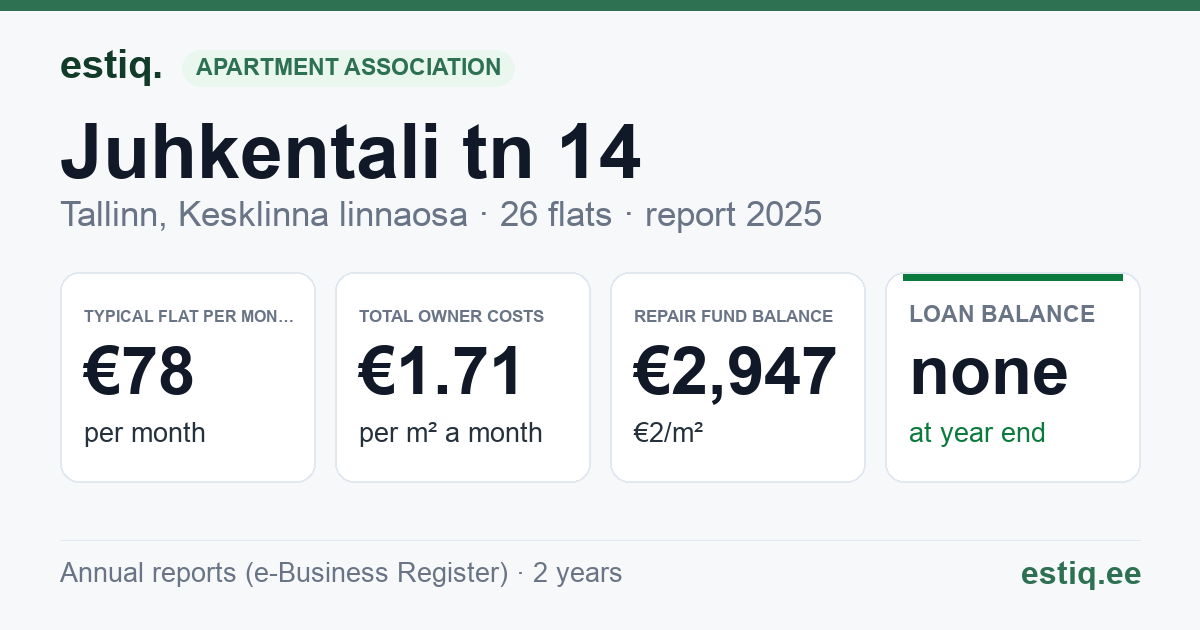The height and width of the screenshot is (630, 1200).
Task: Open the Total owner costs card
Action: coord(463,377)
